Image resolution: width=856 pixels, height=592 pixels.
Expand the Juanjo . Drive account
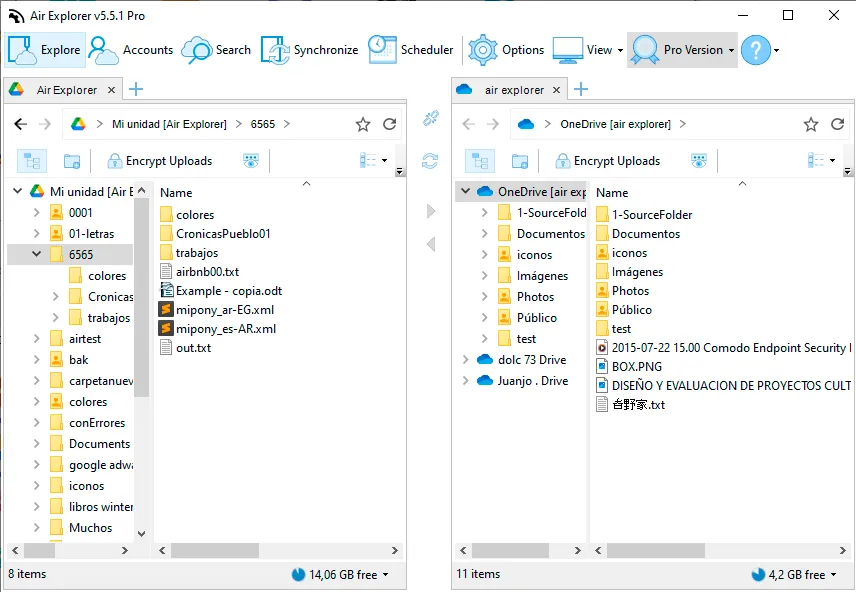pyautogui.click(x=465, y=381)
